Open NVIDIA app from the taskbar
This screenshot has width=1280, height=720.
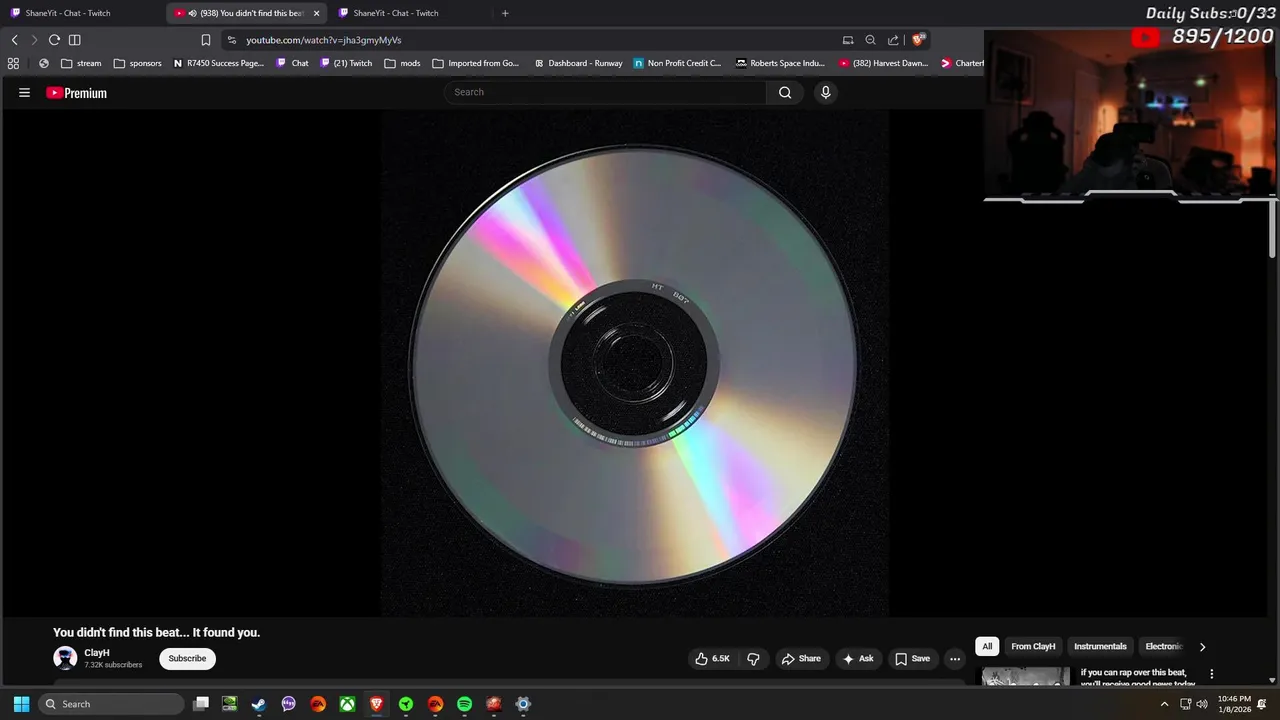tap(230, 704)
